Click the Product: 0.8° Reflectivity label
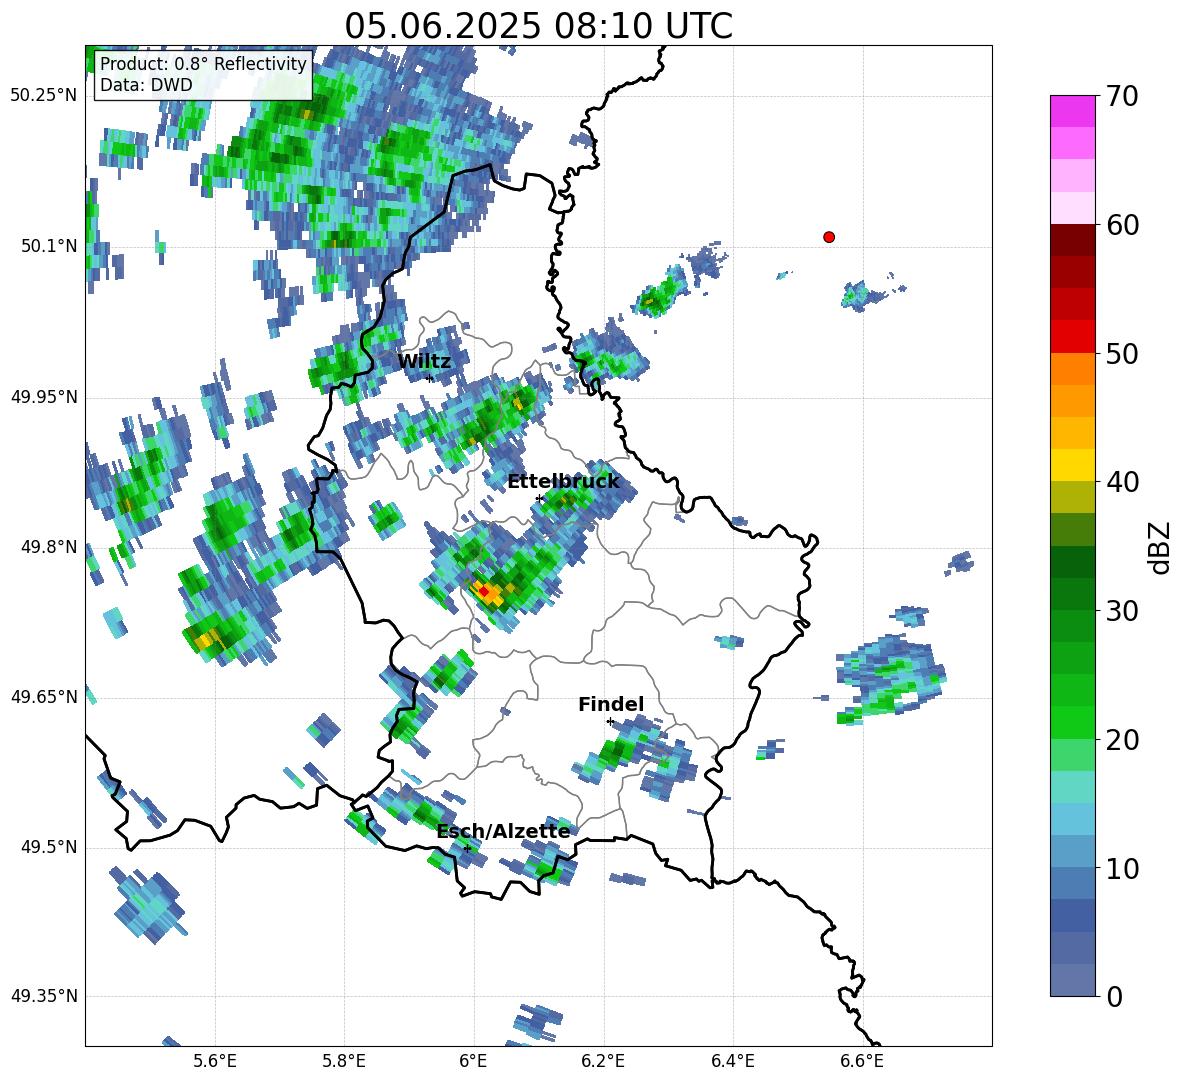1184x1081 pixels. pyautogui.click(x=203, y=63)
